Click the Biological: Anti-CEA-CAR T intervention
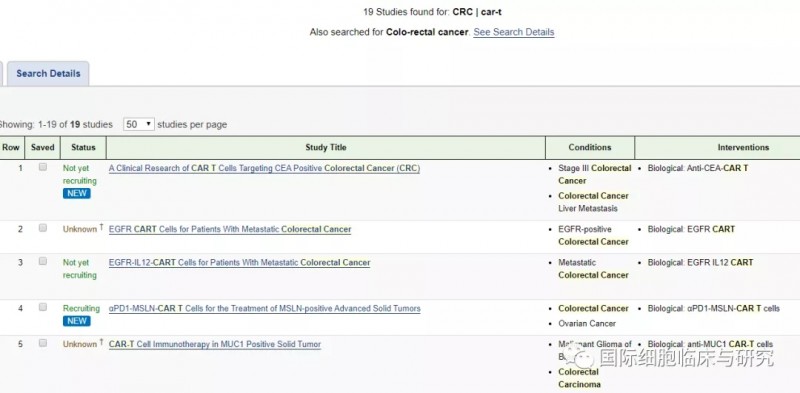Image resolution: width=800 pixels, height=393 pixels. (x=698, y=168)
